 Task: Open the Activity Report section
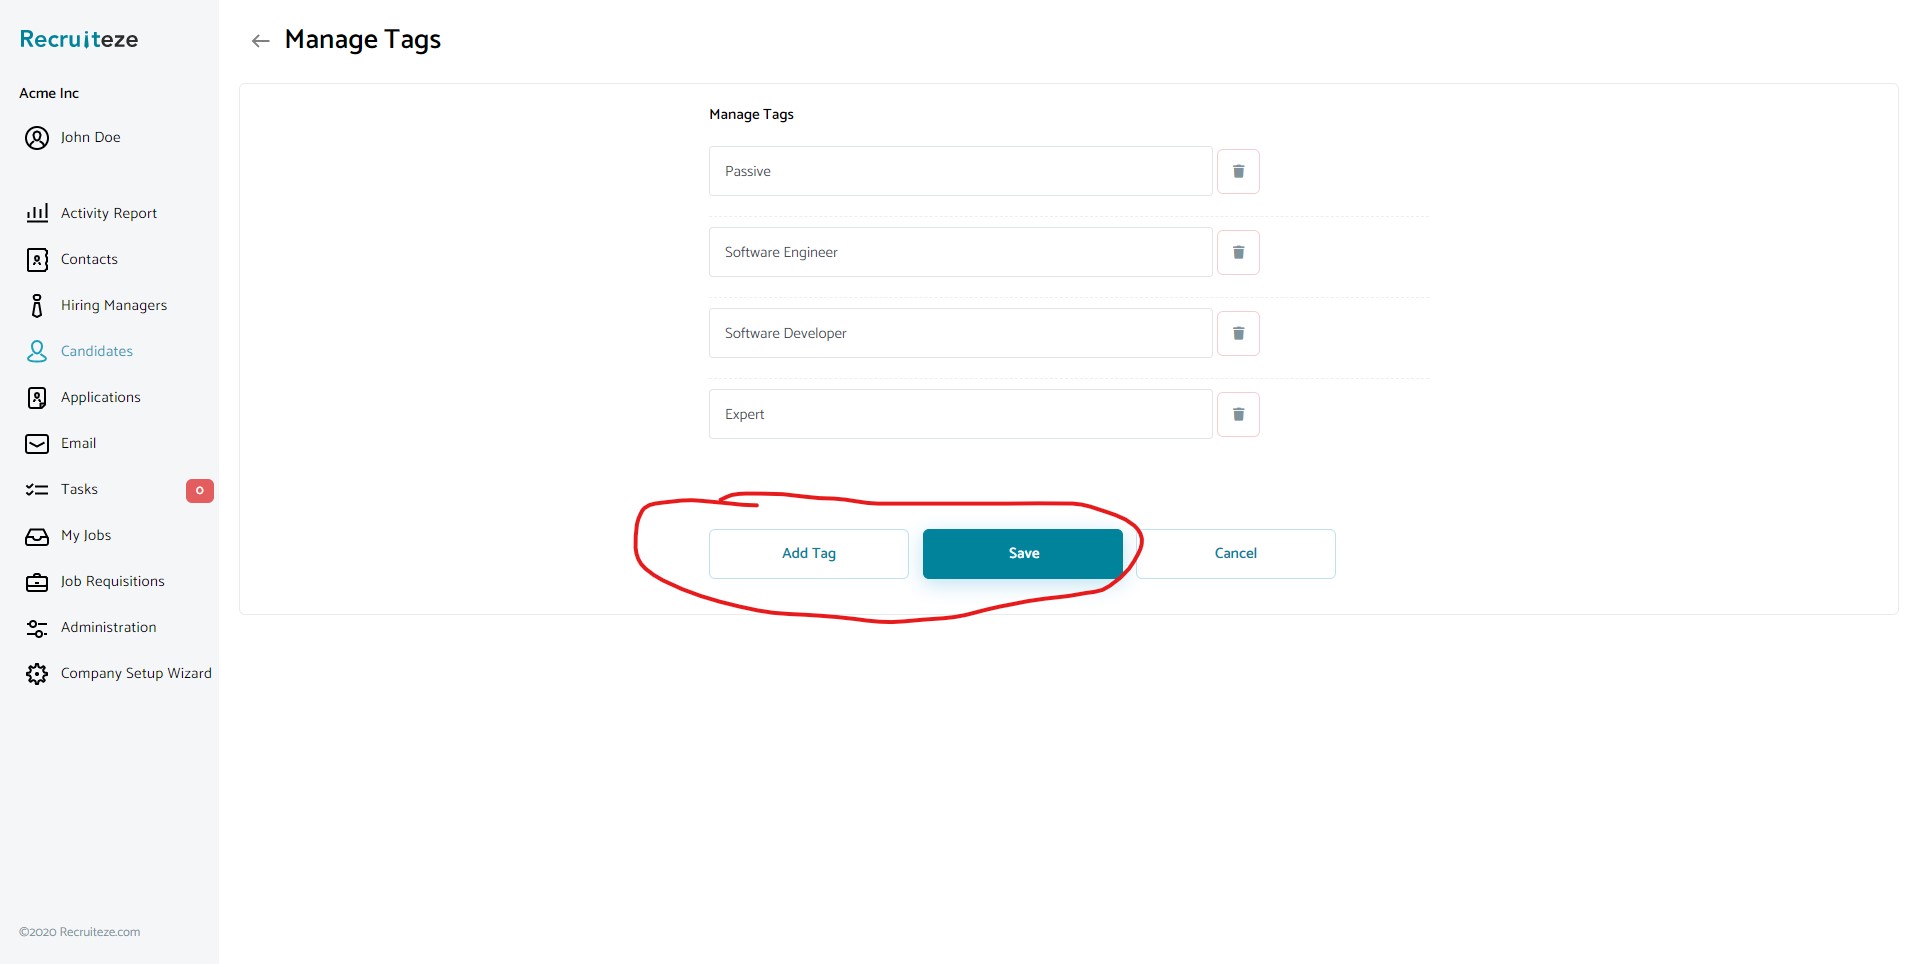[x=108, y=213]
